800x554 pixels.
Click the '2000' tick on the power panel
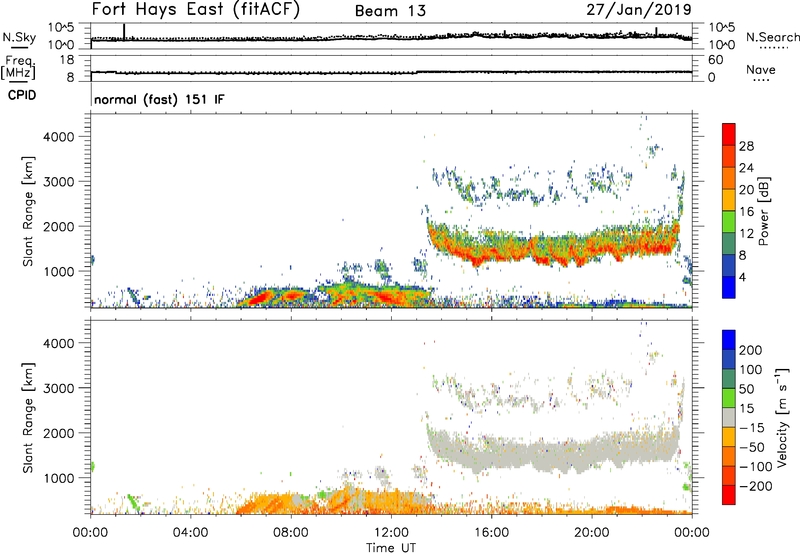click(x=59, y=226)
